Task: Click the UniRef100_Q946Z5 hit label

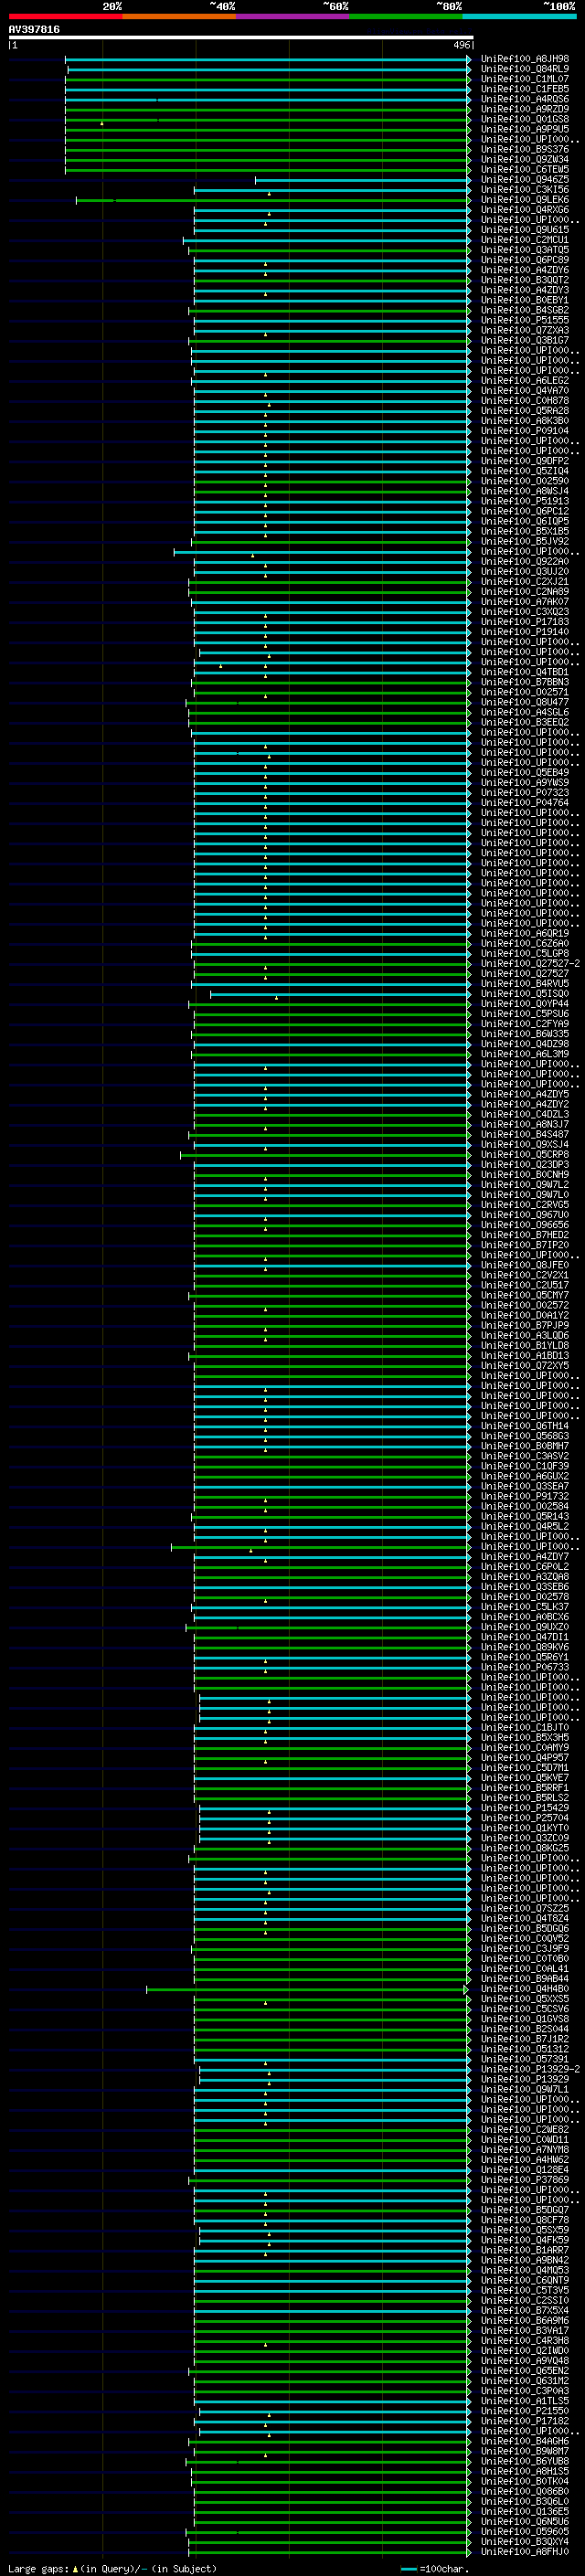Action: [x=525, y=180]
